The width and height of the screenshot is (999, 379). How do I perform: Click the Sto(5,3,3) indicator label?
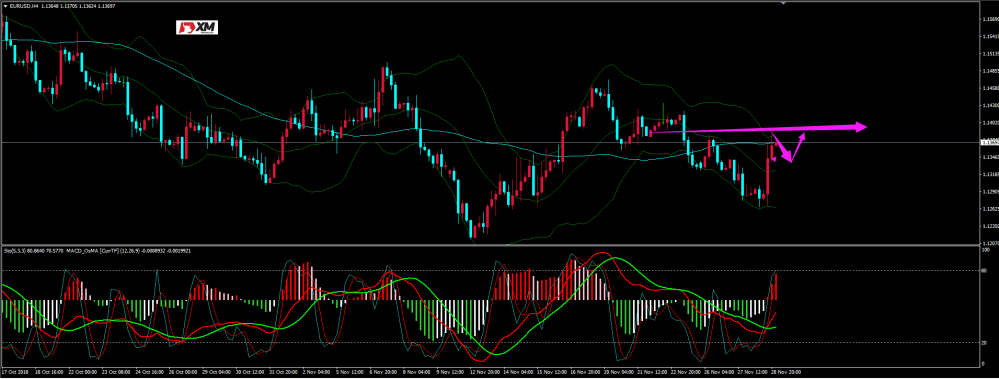(15, 251)
